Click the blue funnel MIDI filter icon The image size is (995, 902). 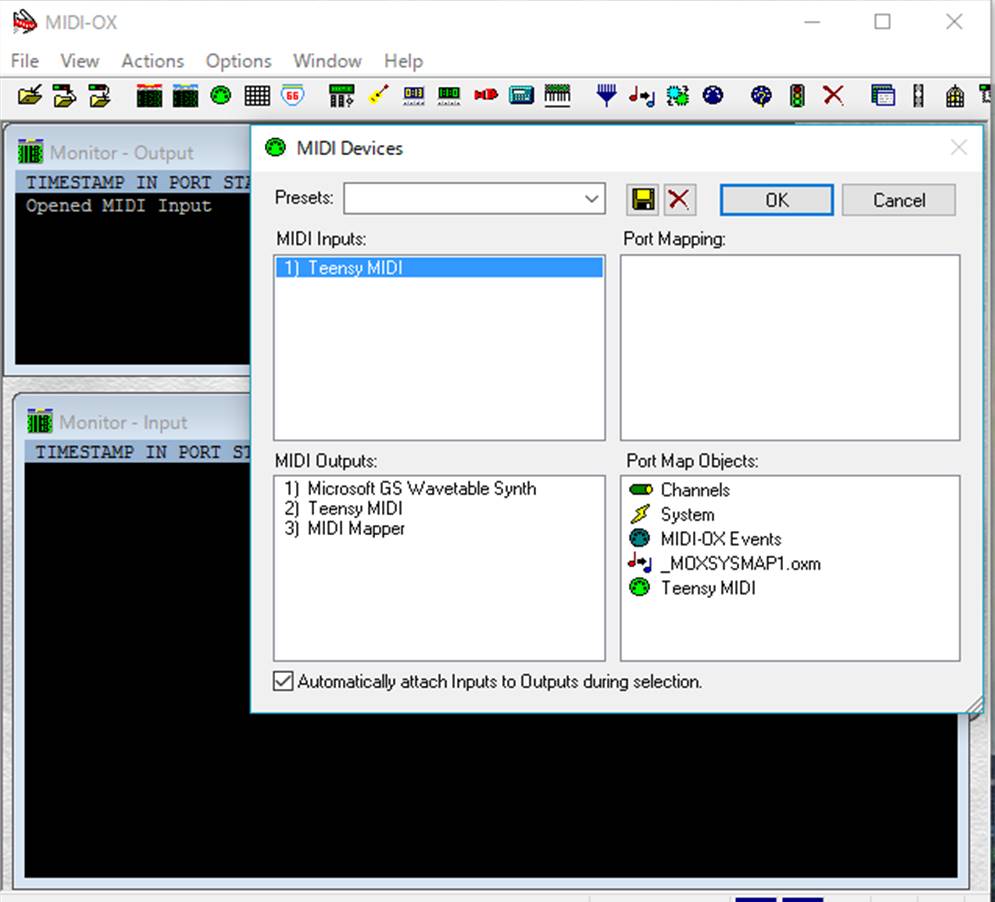pos(607,96)
